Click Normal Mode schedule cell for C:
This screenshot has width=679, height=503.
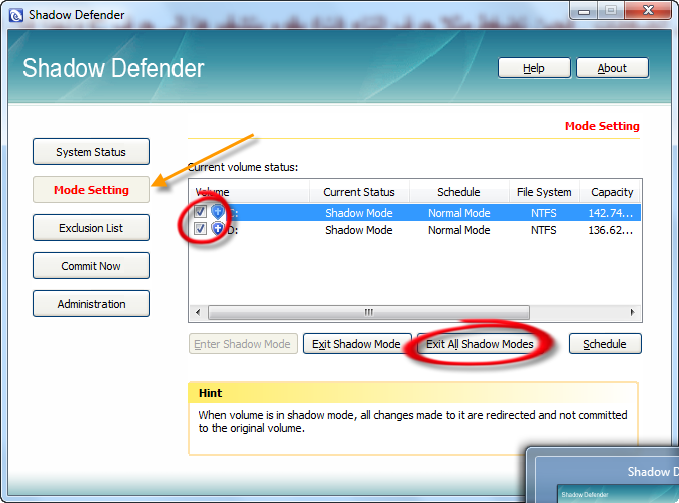459,213
